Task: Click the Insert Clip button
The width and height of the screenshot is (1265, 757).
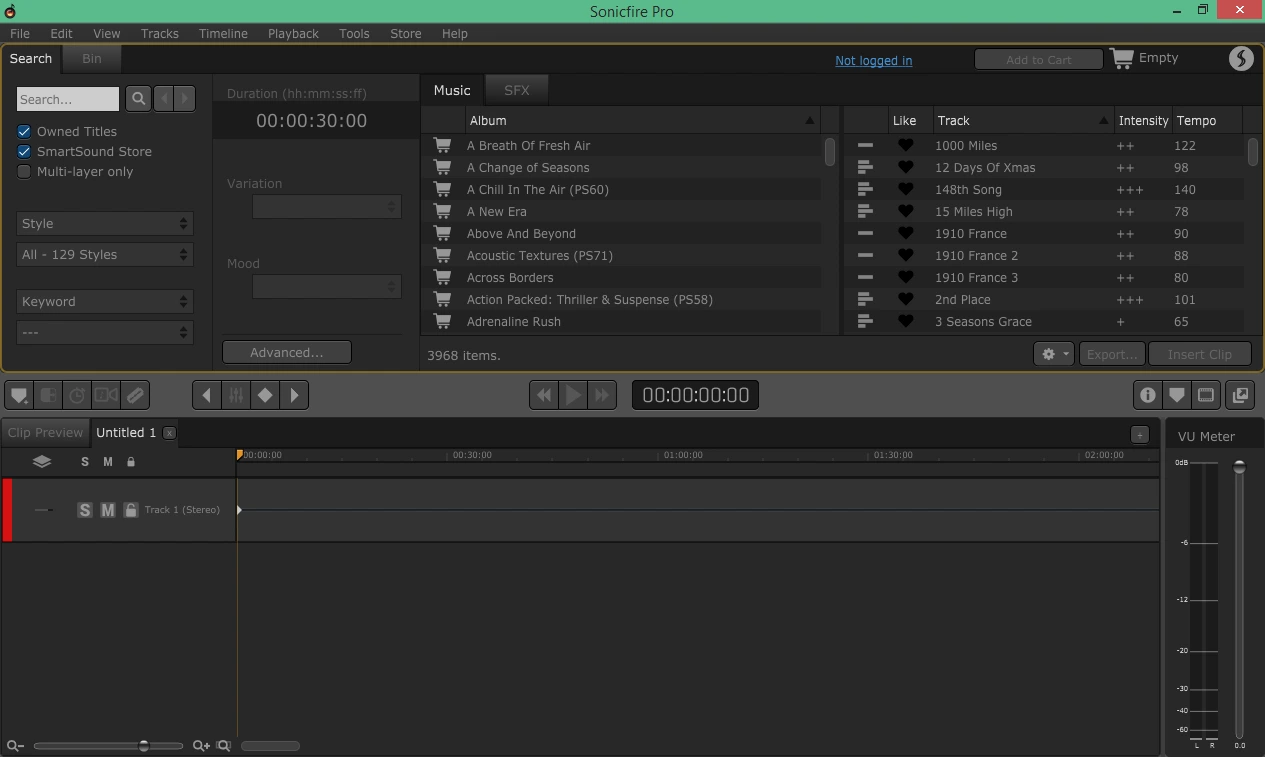Action: tap(1199, 354)
